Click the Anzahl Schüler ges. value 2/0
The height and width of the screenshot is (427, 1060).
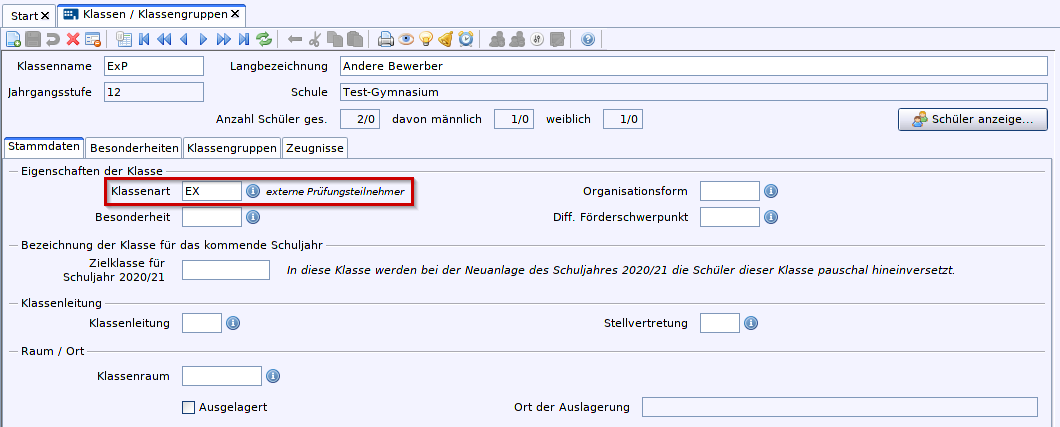click(x=360, y=120)
